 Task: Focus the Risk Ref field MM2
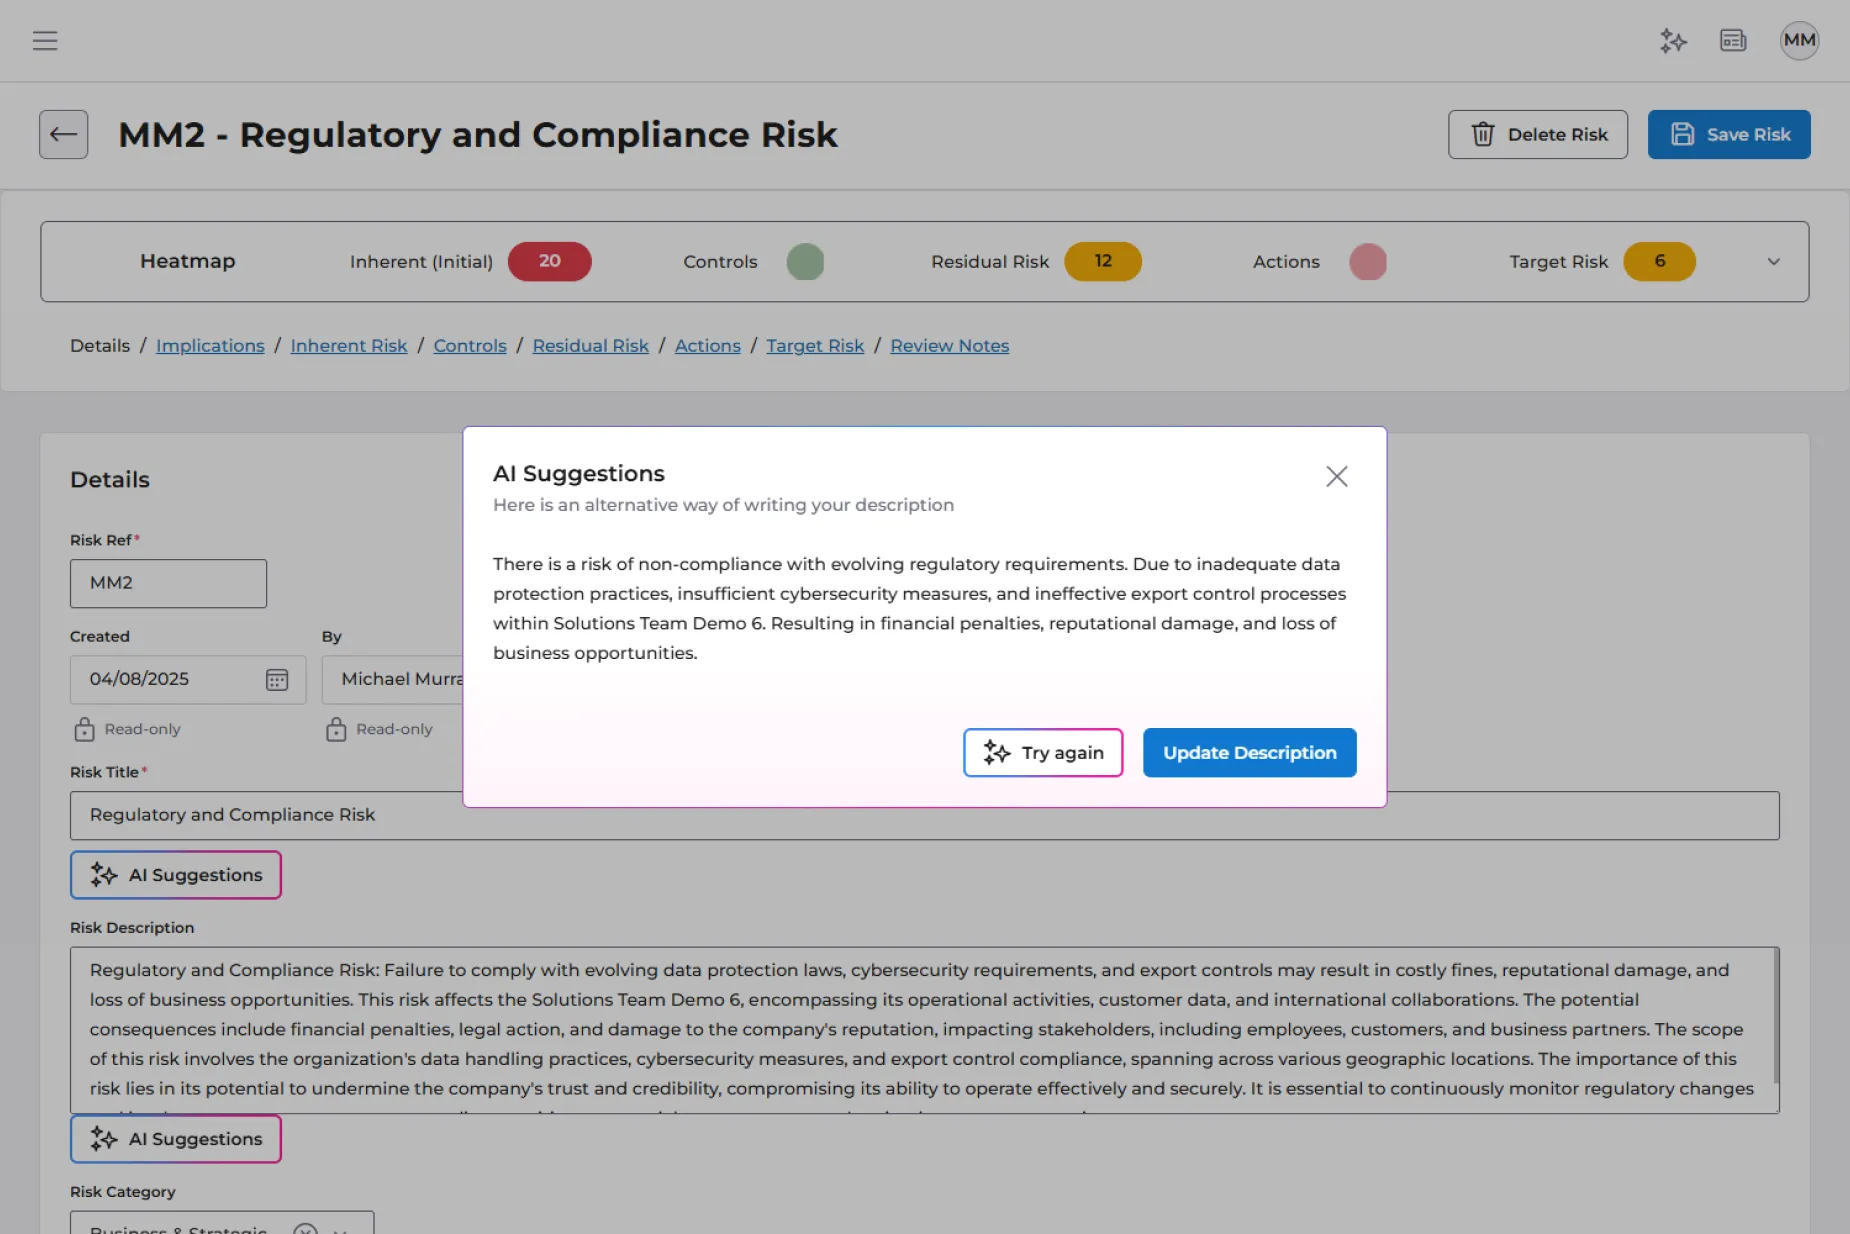[168, 583]
